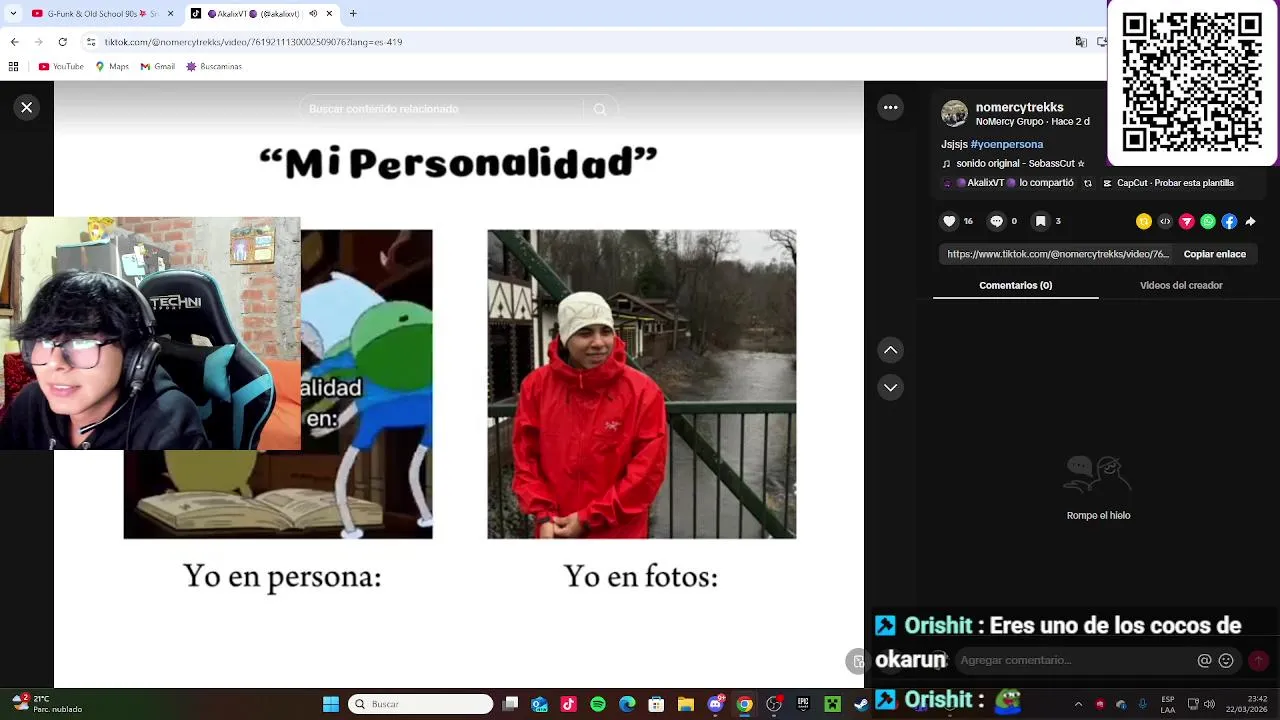The height and width of the screenshot is (720, 1280).
Task: Reload the page
Action: tap(63, 42)
